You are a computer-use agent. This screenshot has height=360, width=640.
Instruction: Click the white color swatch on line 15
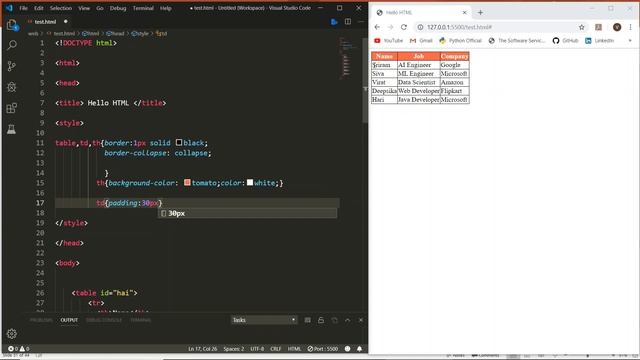pyautogui.click(x=250, y=182)
